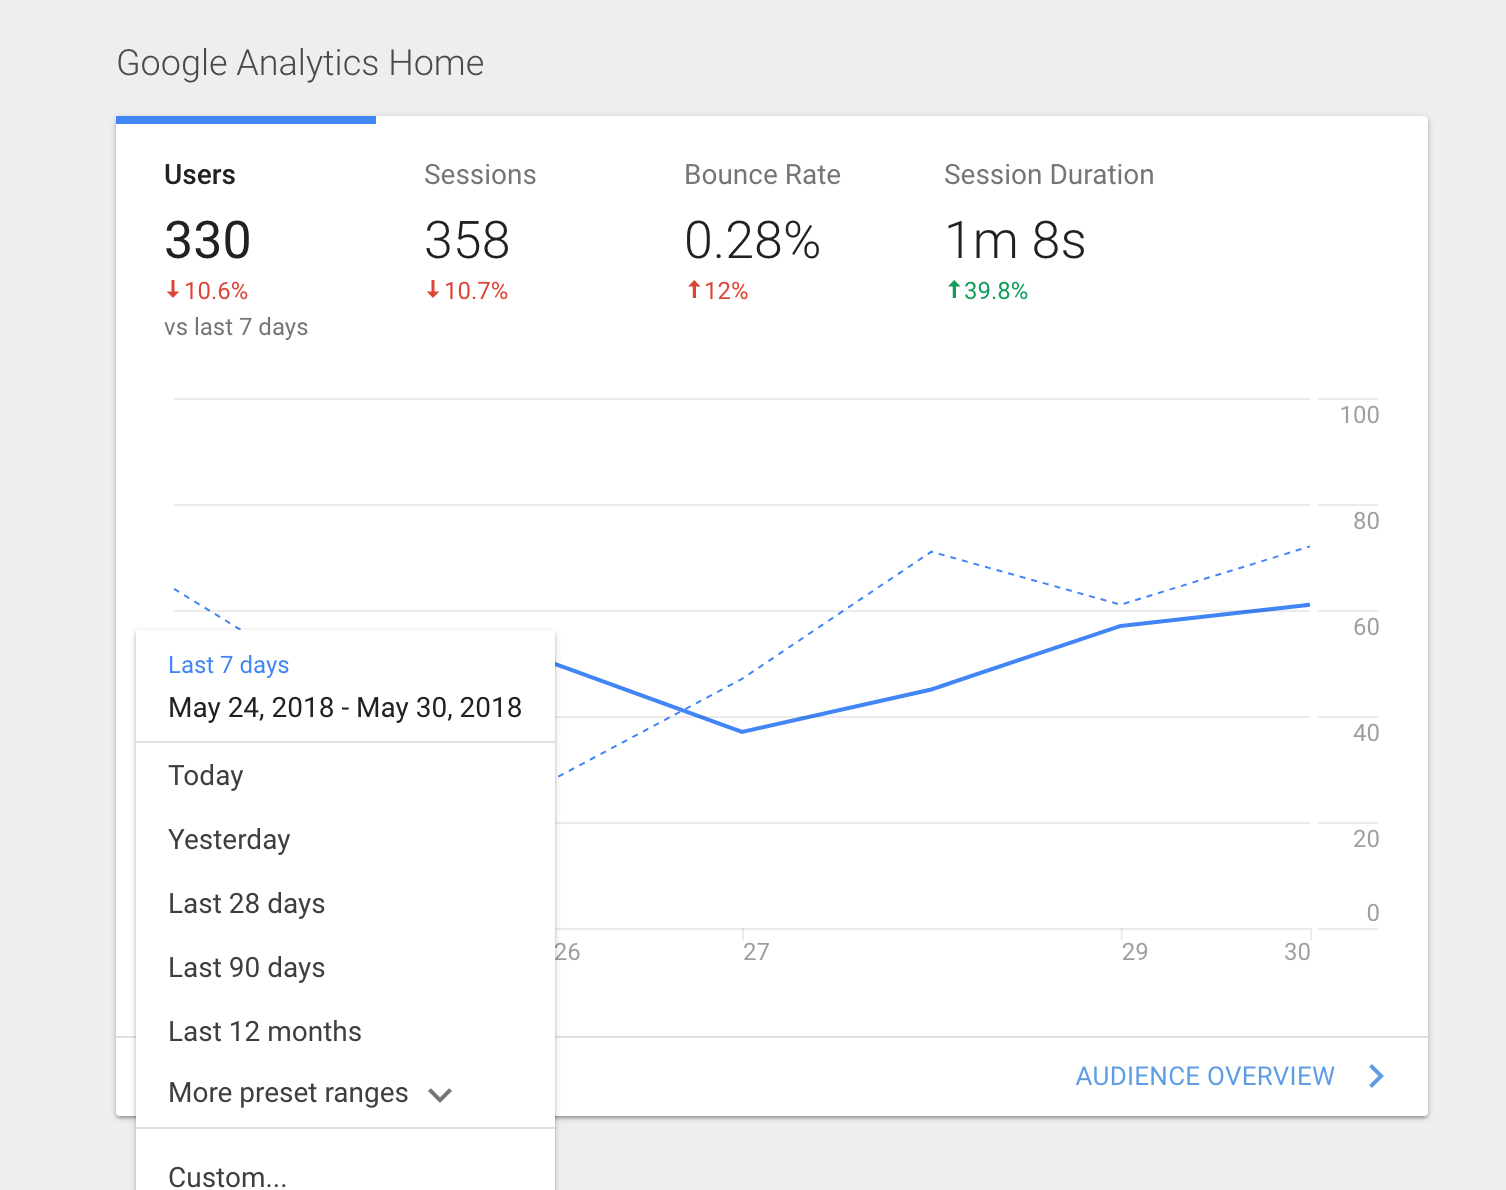1506x1190 pixels.
Task: Click the y-axis label 20
Action: click(1366, 839)
